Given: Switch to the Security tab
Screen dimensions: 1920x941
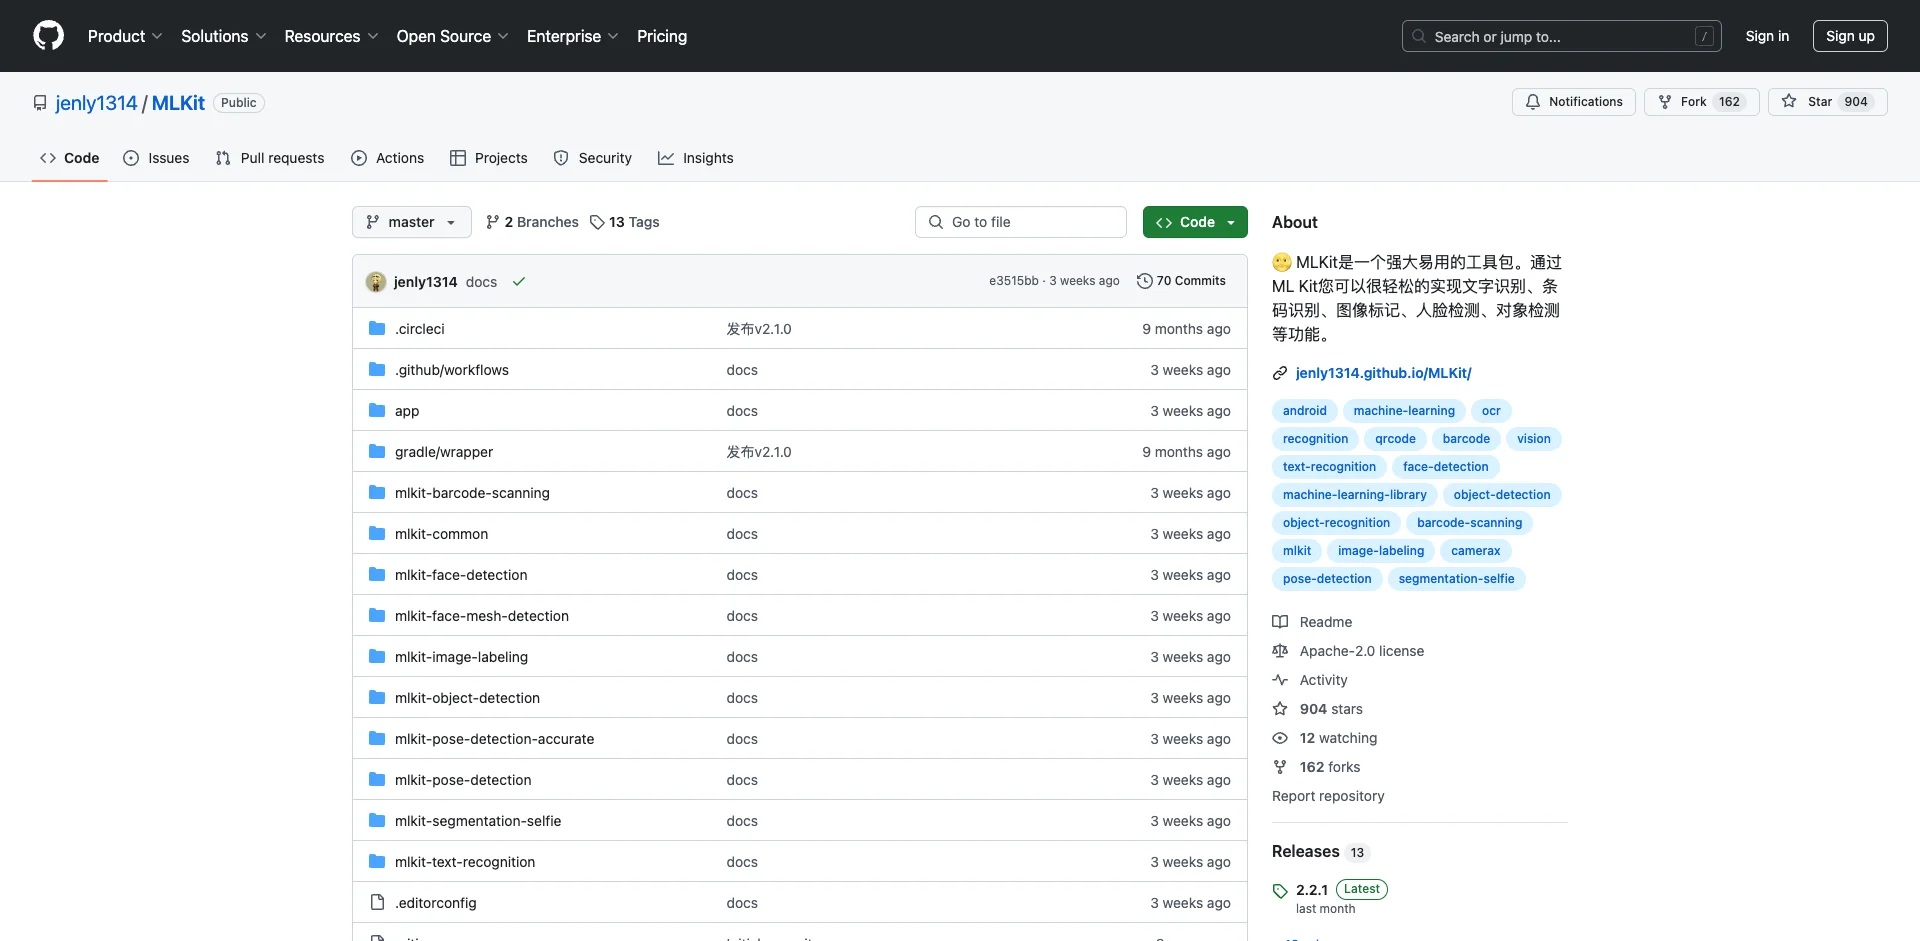Looking at the screenshot, I should pos(593,158).
